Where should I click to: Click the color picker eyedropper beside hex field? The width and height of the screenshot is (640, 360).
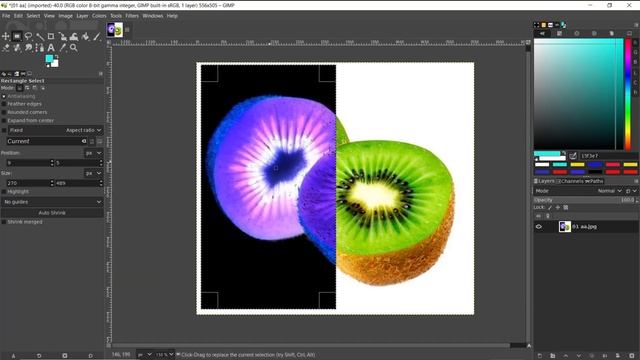573,156
